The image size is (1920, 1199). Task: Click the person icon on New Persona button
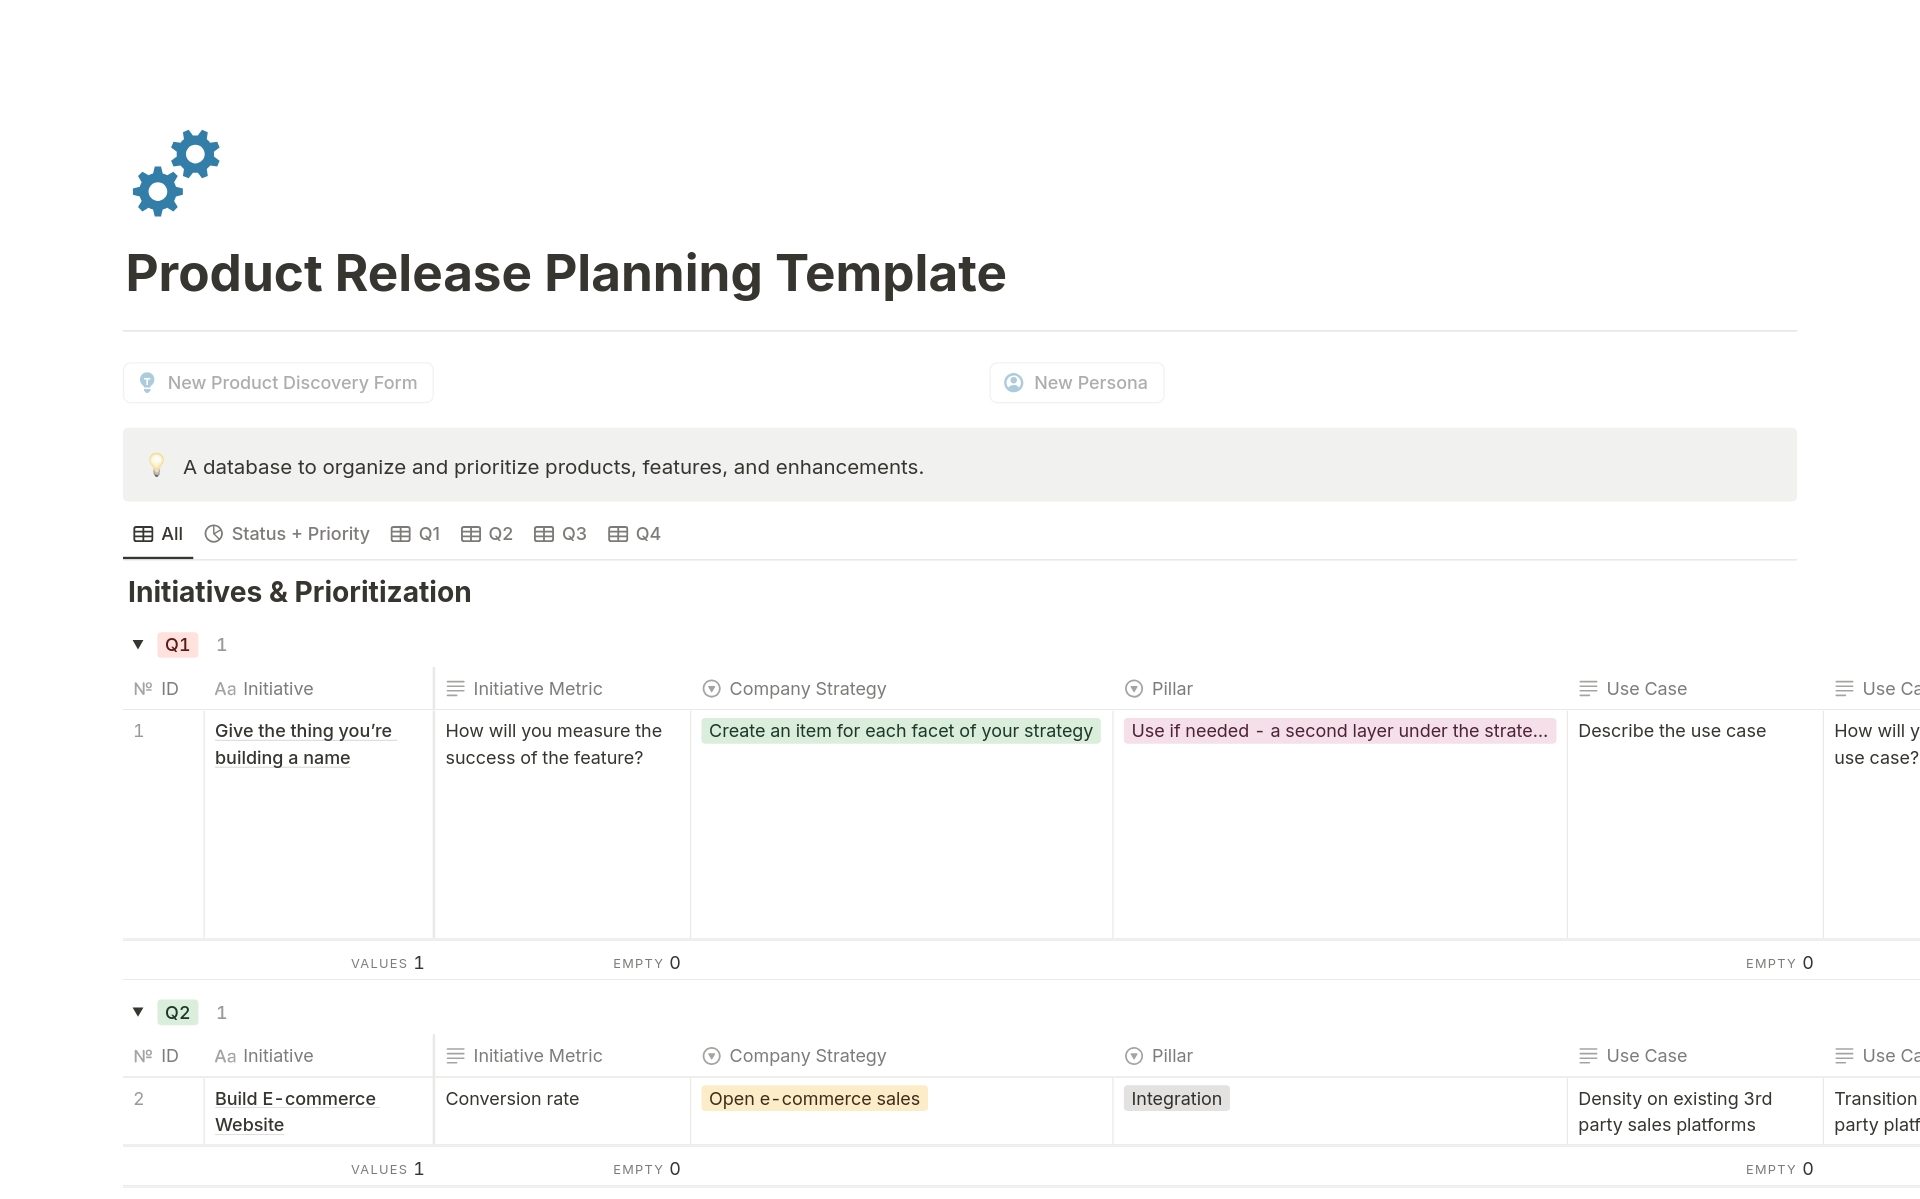(x=1013, y=382)
